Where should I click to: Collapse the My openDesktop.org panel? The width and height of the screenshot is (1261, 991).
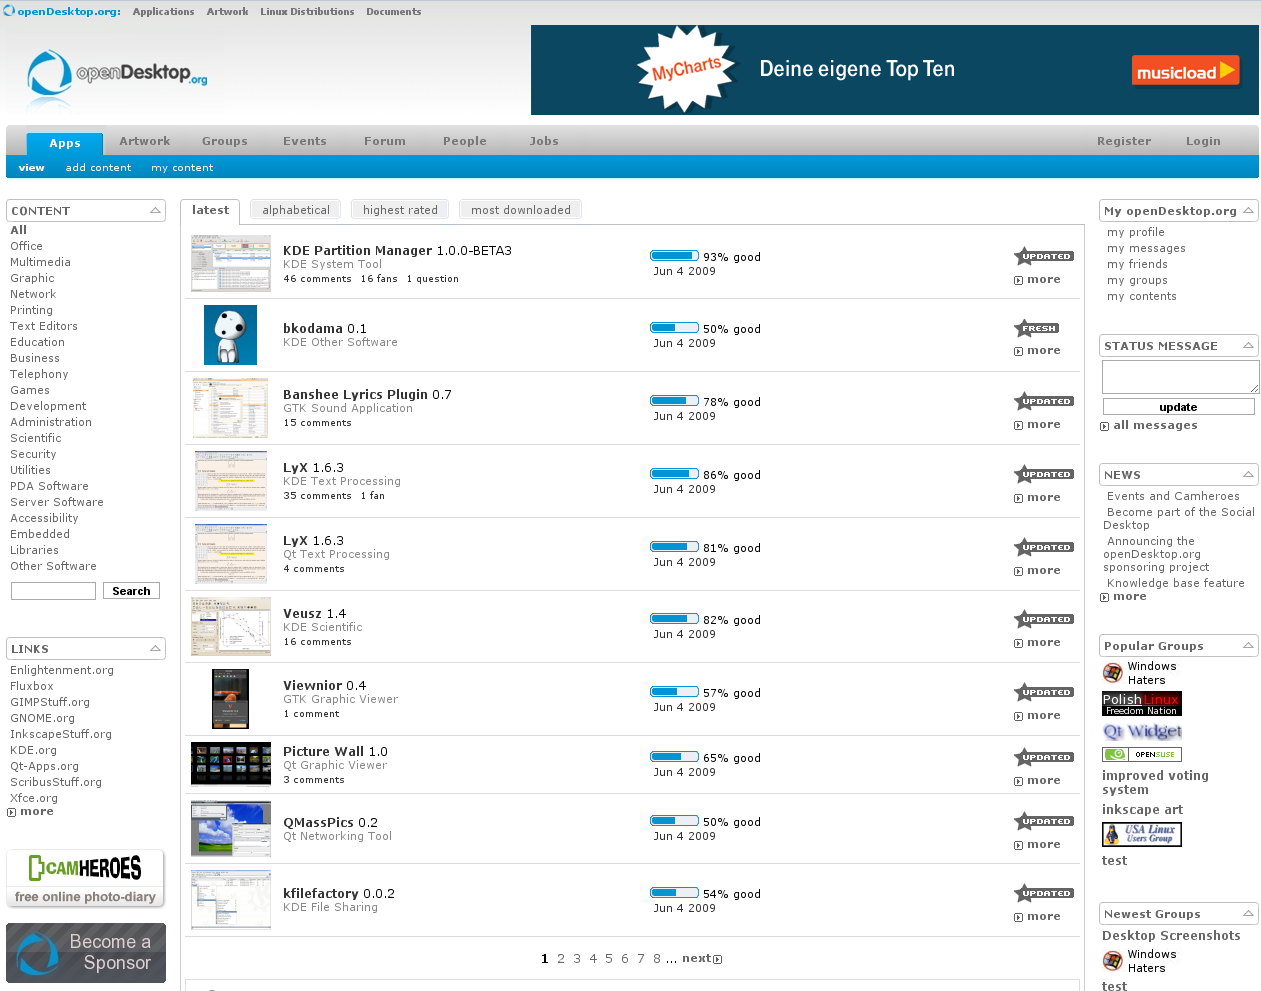tap(1248, 210)
